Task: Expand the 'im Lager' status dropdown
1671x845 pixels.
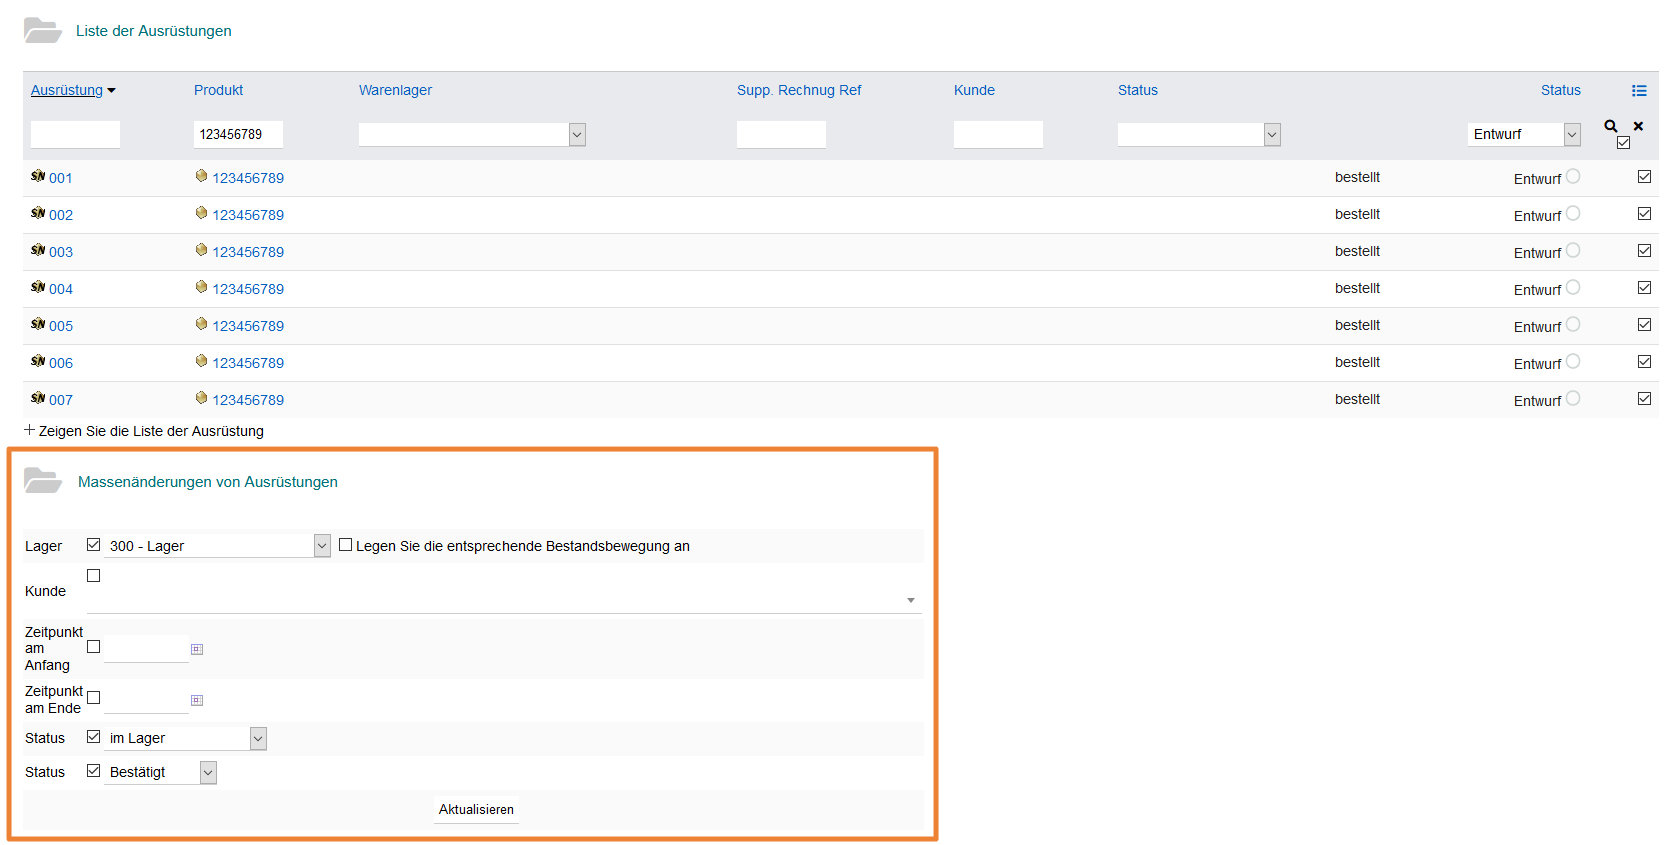Action: (x=258, y=739)
